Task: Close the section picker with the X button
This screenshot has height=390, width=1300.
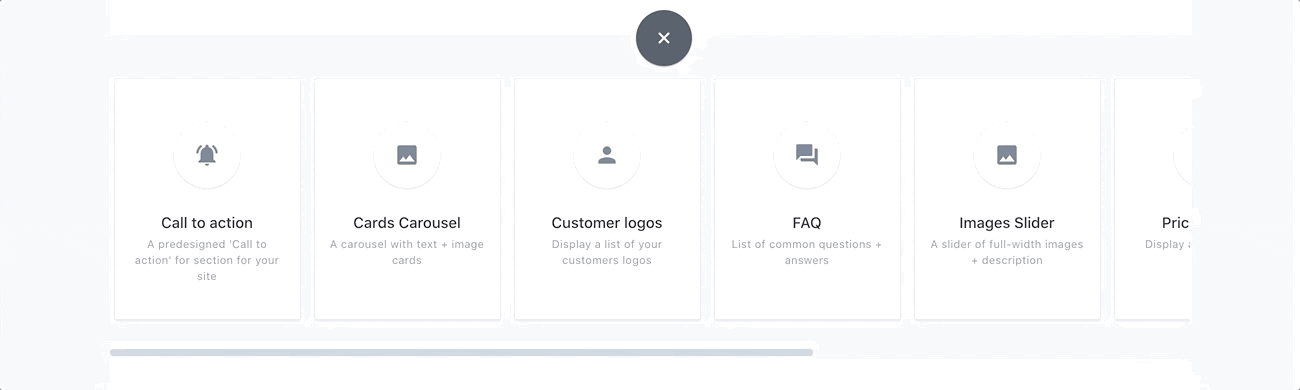Action: pos(664,39)
